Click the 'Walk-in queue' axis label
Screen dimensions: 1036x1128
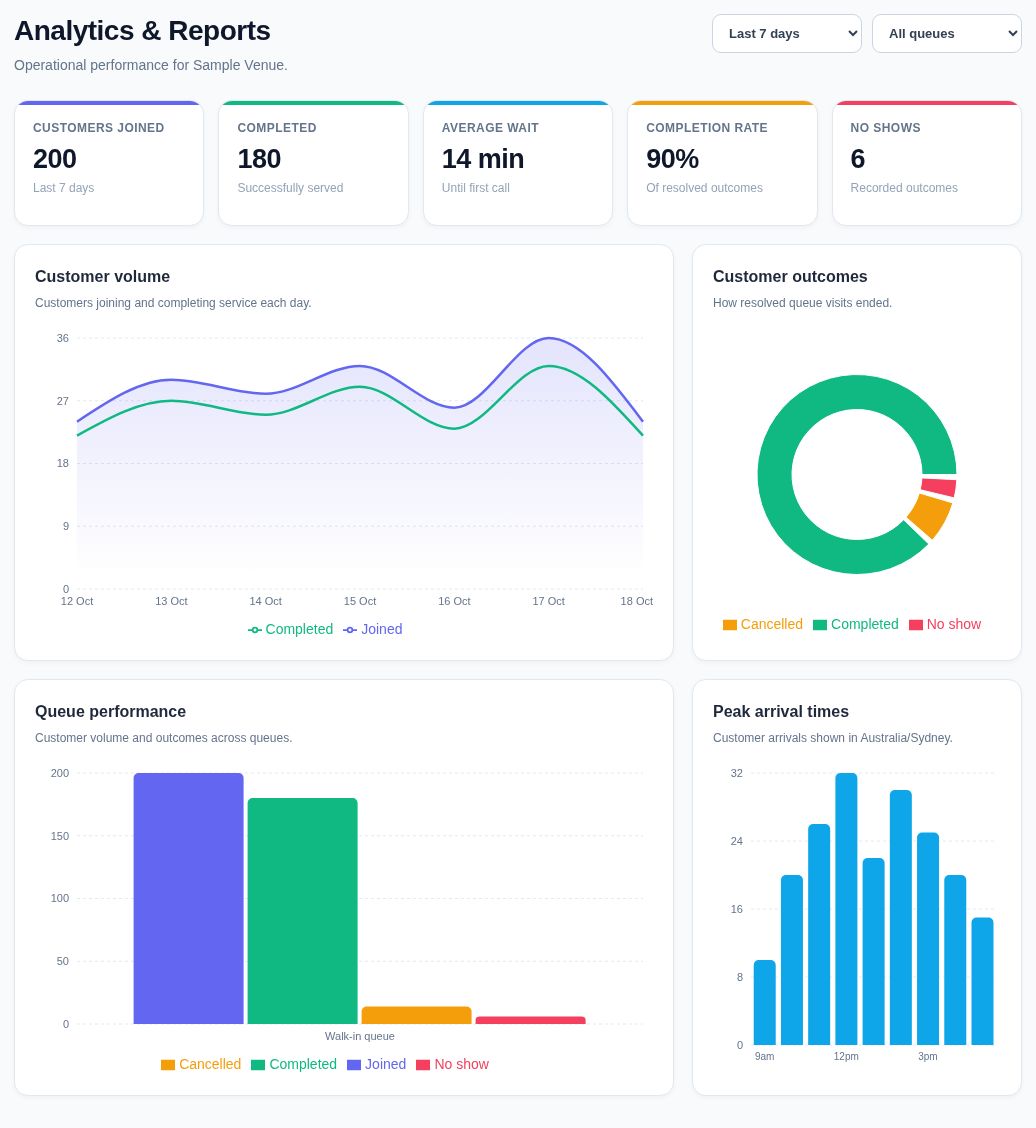(360, 1037)
